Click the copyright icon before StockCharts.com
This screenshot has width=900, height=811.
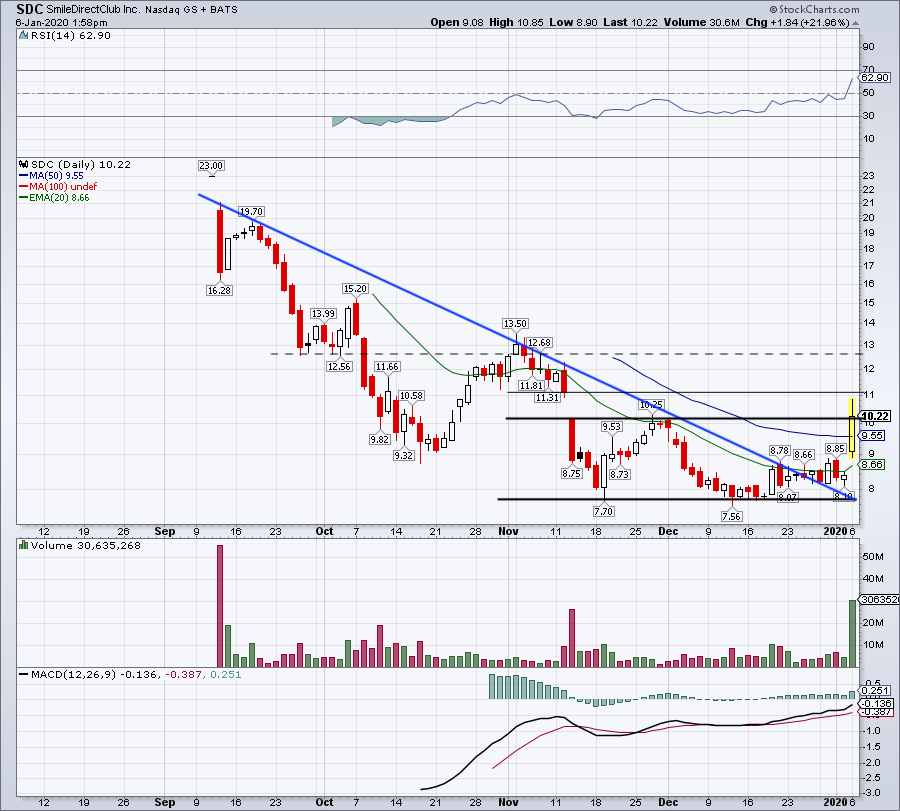point(773,9)
